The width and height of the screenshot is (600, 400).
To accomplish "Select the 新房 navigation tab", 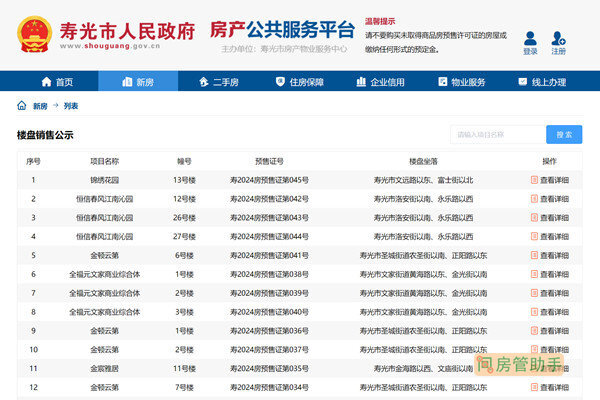I will point(138,82).
